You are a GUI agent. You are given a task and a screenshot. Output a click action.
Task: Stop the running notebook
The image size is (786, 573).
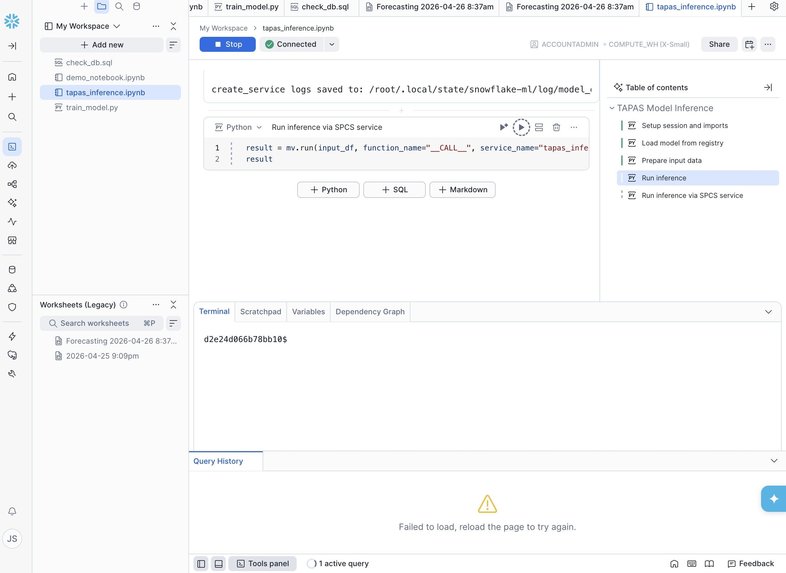pyautogui.click(x=228, y=45)
